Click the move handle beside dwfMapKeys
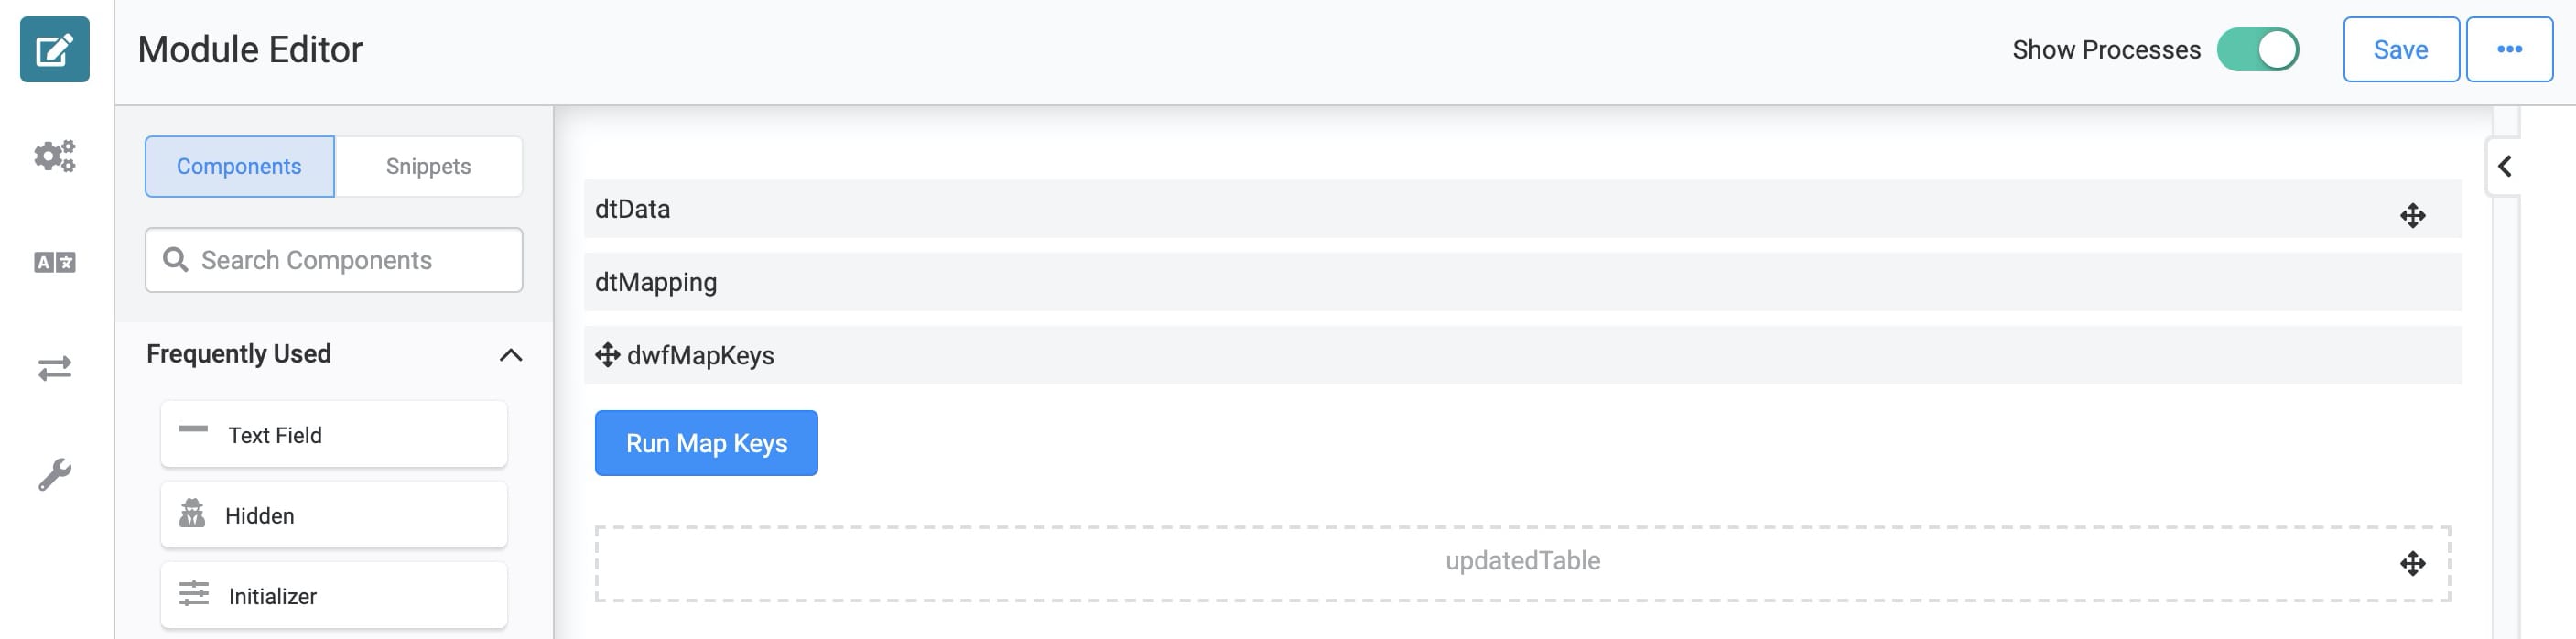This screenshot has width=2576, height=639. coord(607,354)
